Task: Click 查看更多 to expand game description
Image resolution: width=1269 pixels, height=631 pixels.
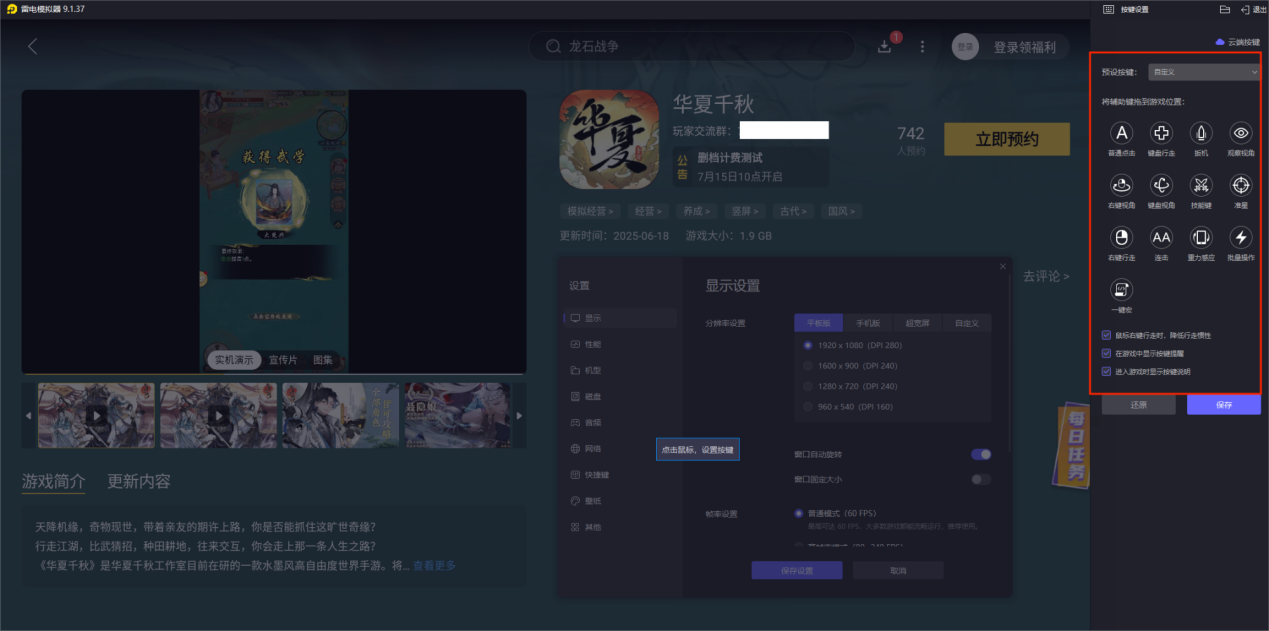Action: click(x=434, y=565)
